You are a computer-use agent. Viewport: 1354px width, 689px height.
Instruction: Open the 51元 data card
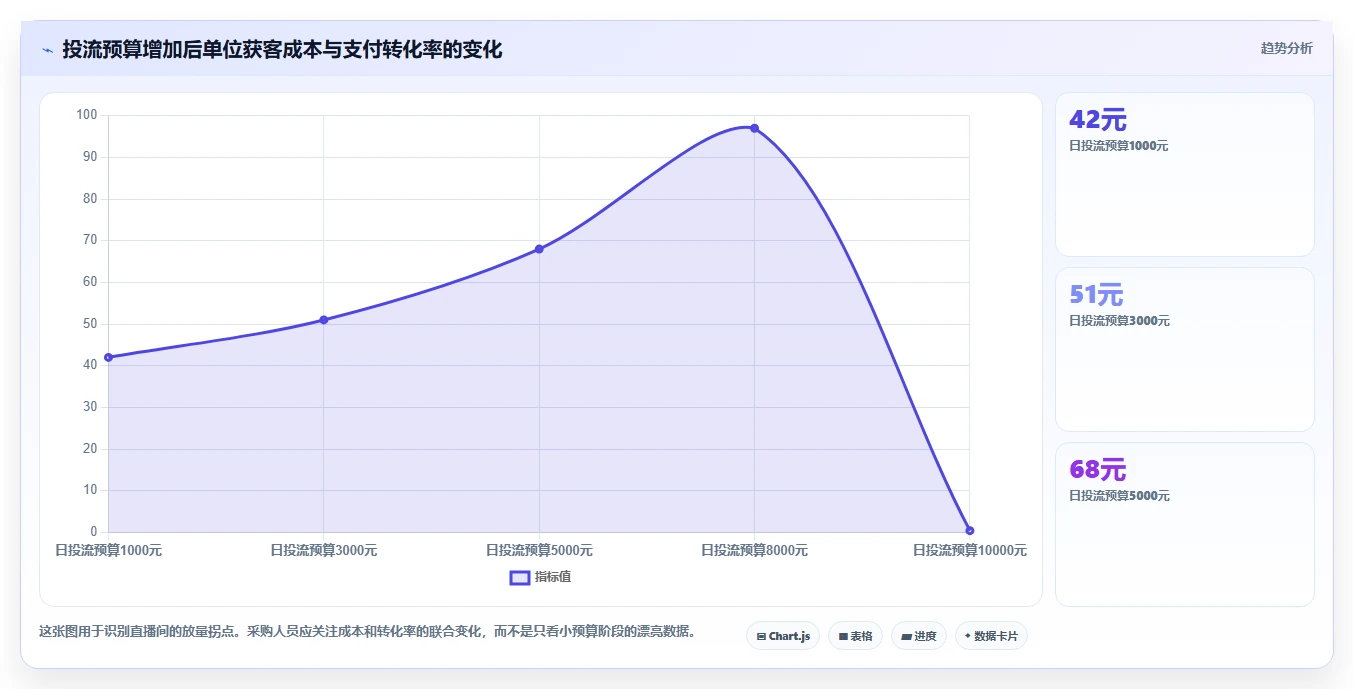pyautogui.click(x=1184, y=349)
